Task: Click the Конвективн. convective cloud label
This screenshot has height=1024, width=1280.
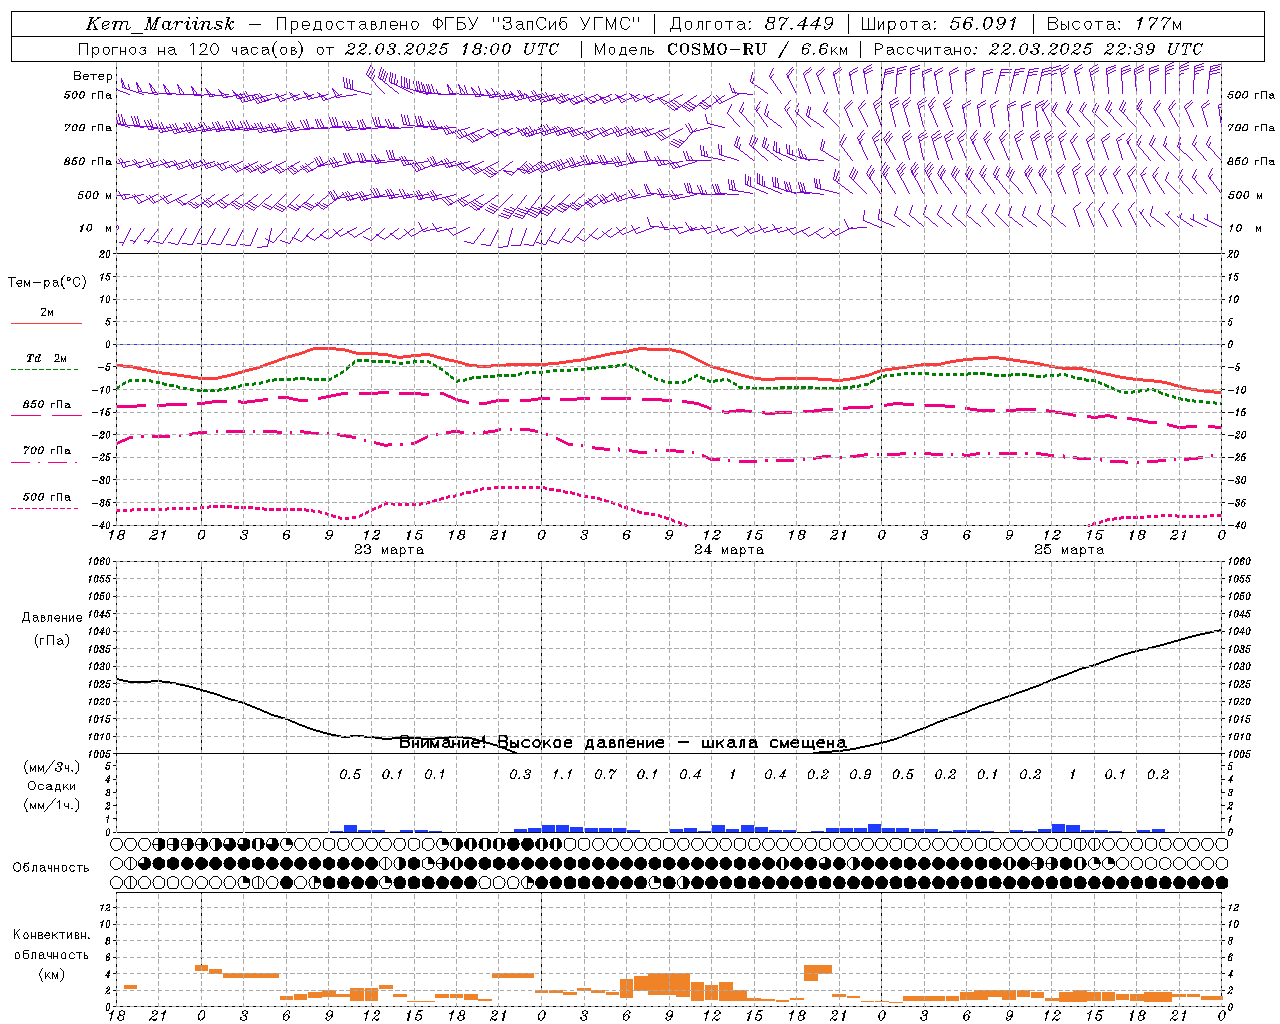Action: point(51,935)
